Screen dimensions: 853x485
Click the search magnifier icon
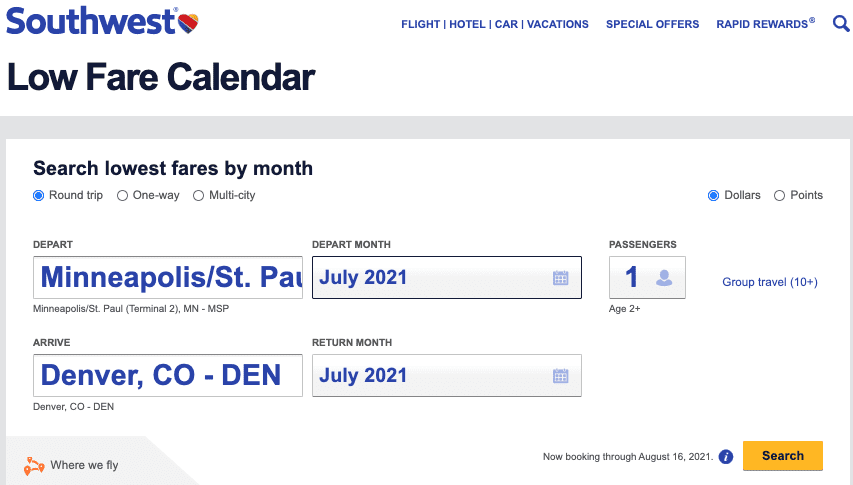pyautogui.click(x=841, y=23)
